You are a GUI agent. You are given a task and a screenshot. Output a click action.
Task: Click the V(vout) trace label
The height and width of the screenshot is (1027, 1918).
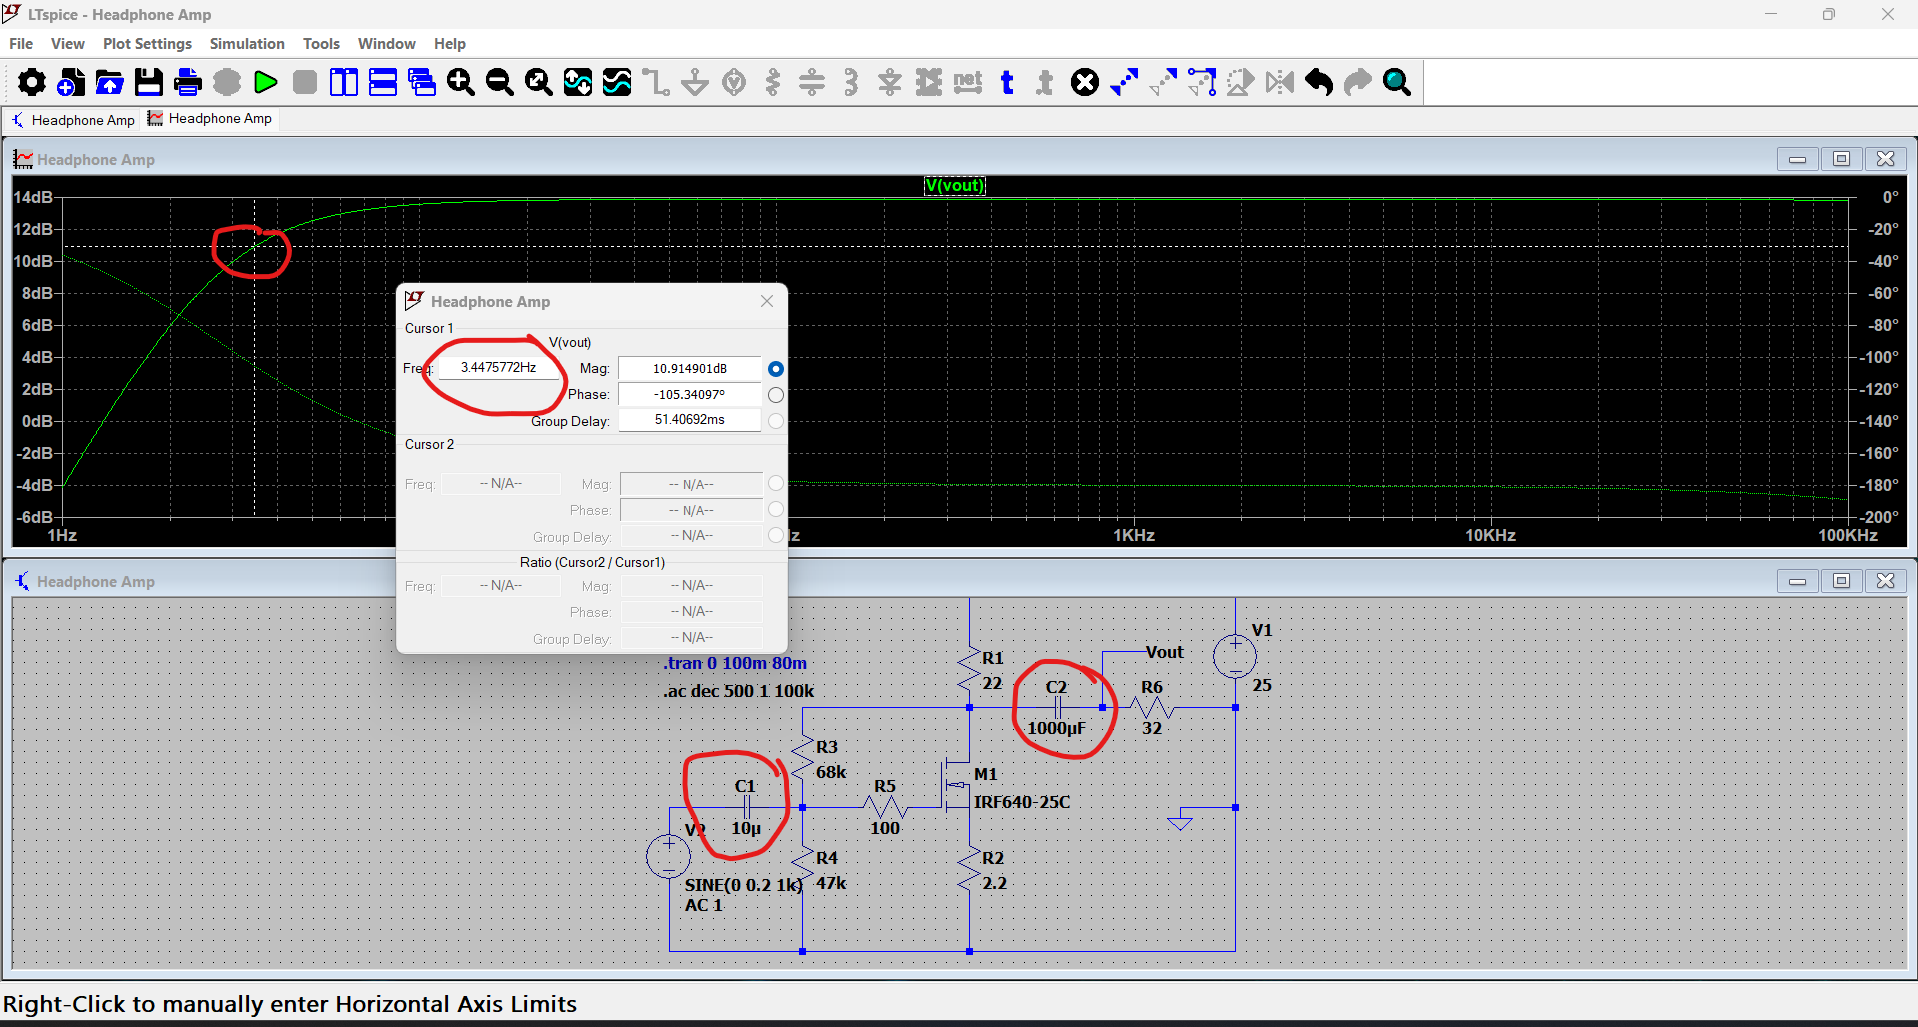pos(955,185)
